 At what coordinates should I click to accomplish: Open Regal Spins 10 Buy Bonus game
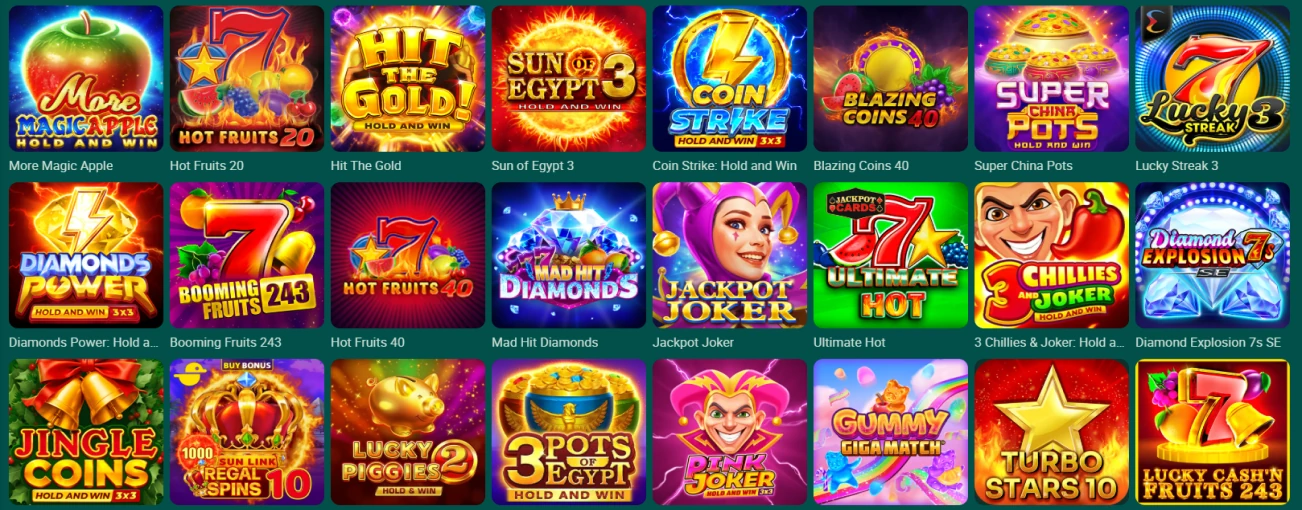247,432
